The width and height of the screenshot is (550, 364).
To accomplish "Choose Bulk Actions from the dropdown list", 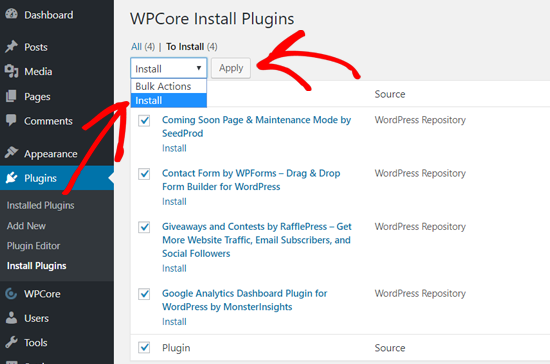I will pyautogui.click(x=169, y=86).
